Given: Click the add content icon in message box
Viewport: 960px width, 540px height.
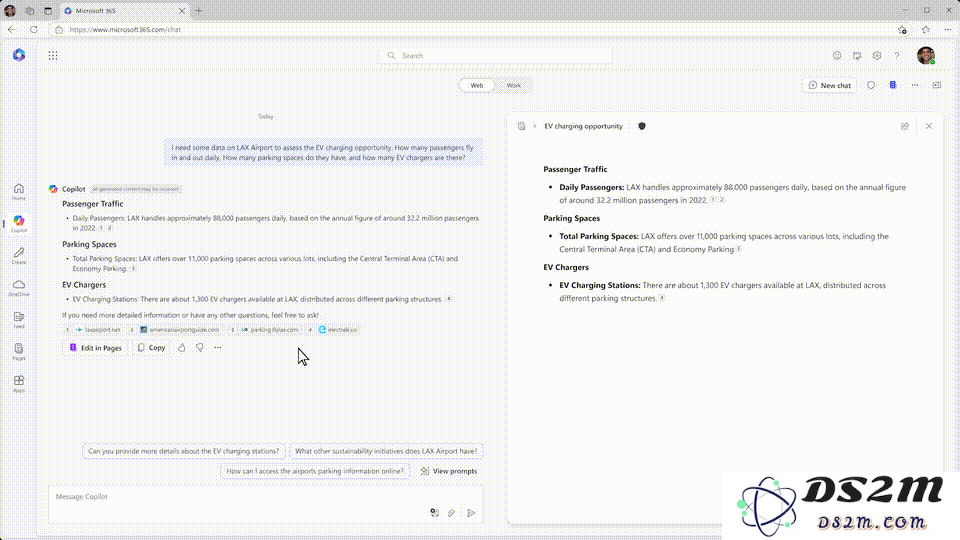Looking at the screenshot, I should (434, 513).
